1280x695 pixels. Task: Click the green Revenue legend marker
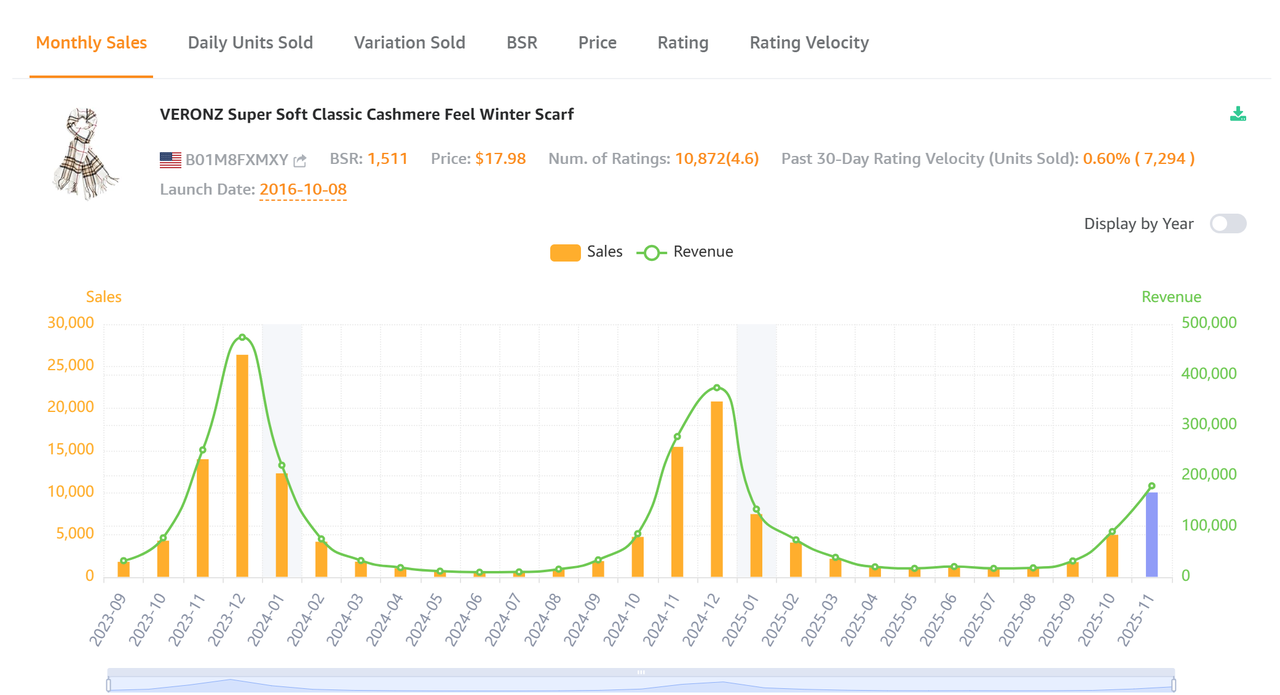650,252
